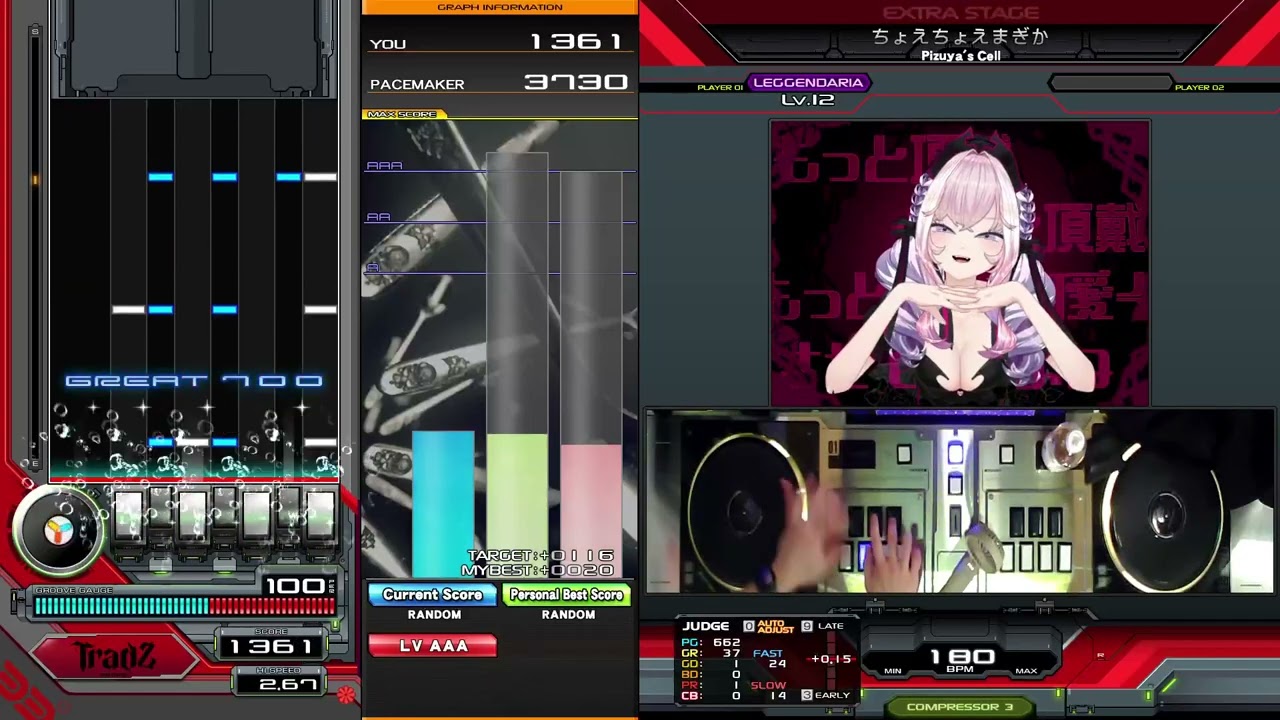Click the GRAPH INFORMATION header
Viewport: 1280px width, 720px height.
pos(500,7)
